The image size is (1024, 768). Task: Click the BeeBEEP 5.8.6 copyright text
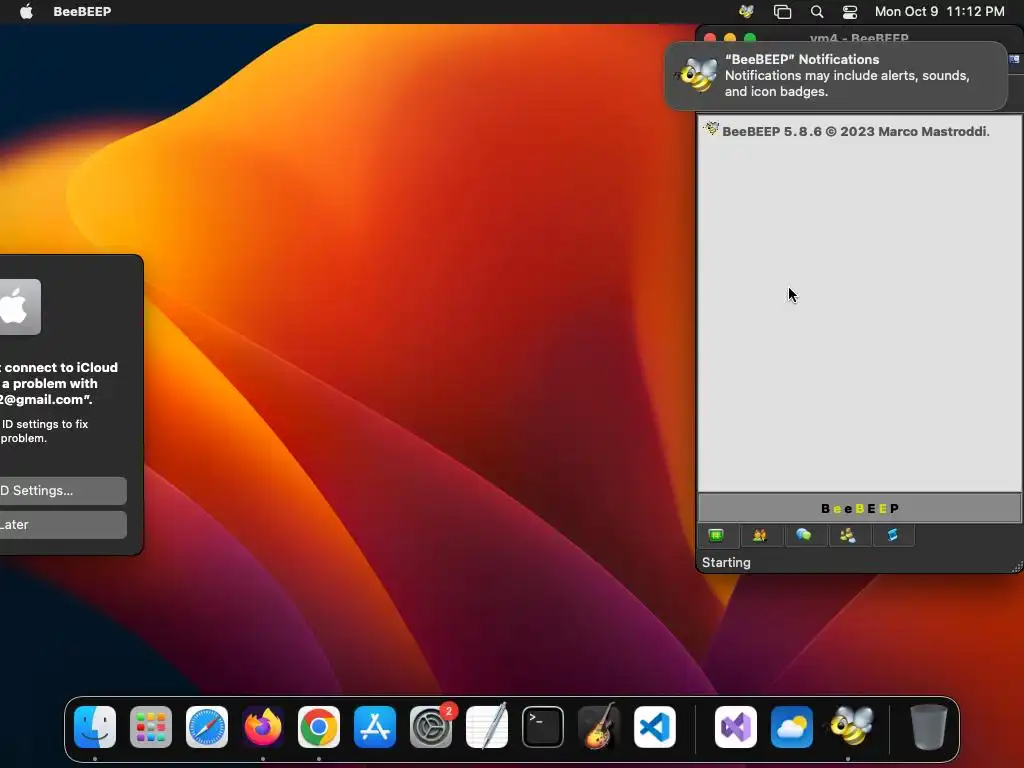click(x=856, y=131)
